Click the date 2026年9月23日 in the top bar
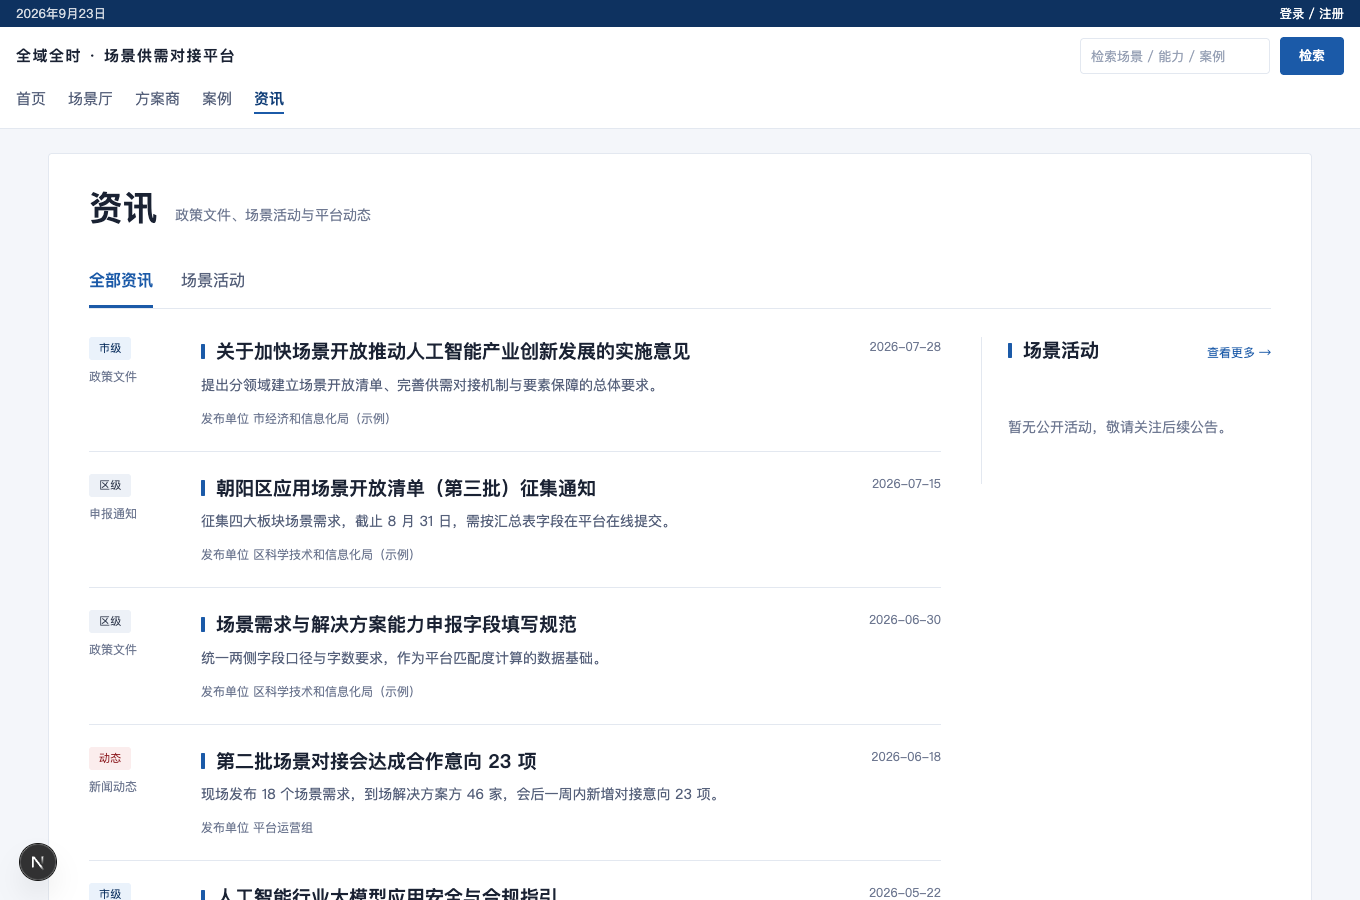Screen dimensions: 1360x900 [x=61, y=14]
